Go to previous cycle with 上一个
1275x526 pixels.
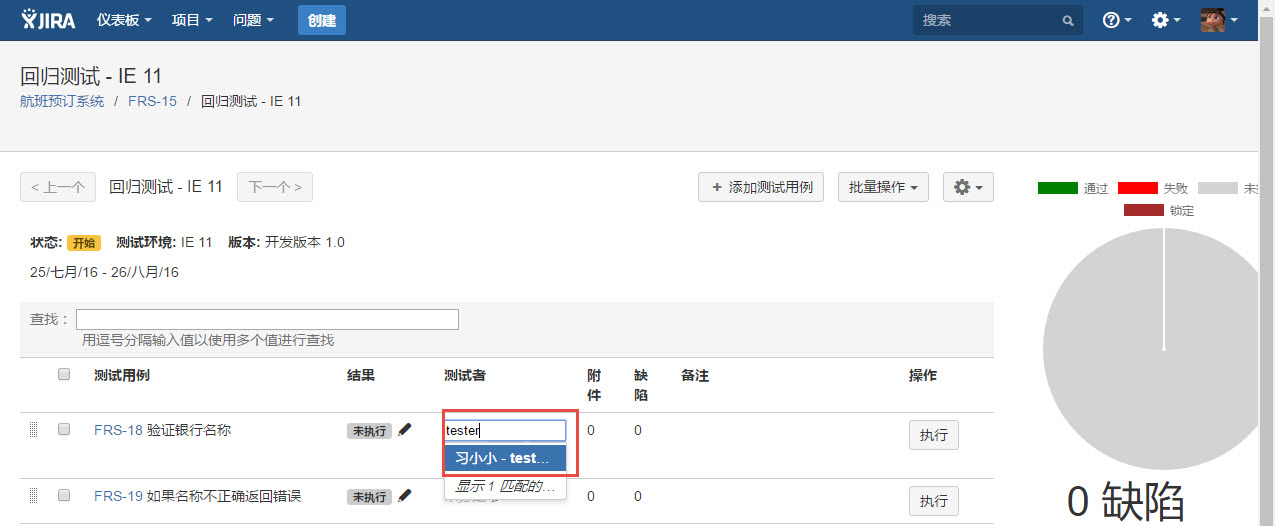(x=58, y=187)
